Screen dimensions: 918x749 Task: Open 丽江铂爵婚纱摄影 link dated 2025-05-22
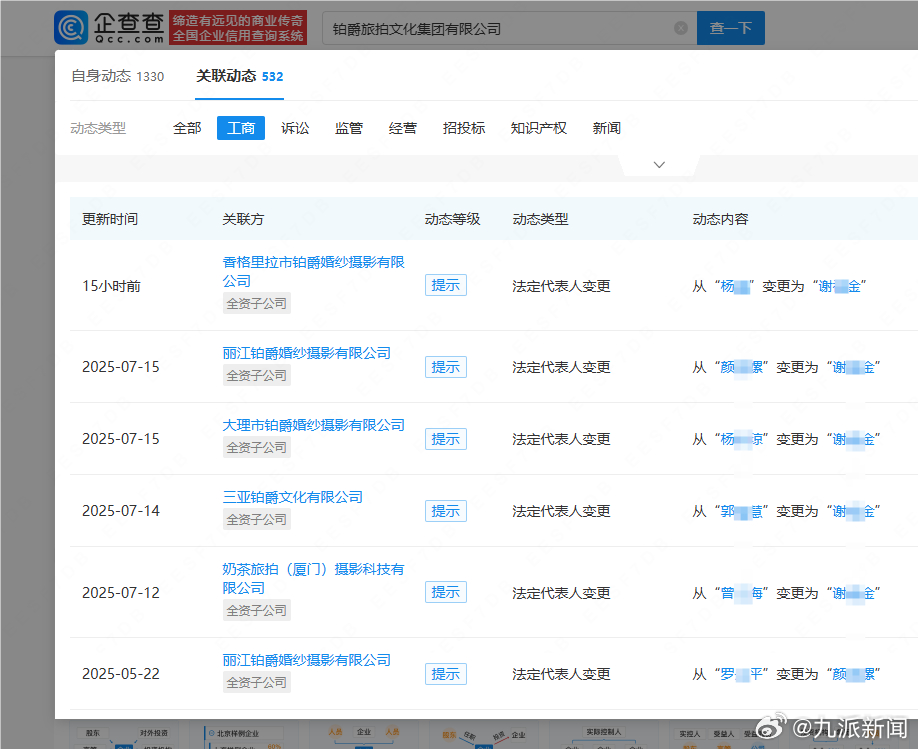(x=306, y=660)
